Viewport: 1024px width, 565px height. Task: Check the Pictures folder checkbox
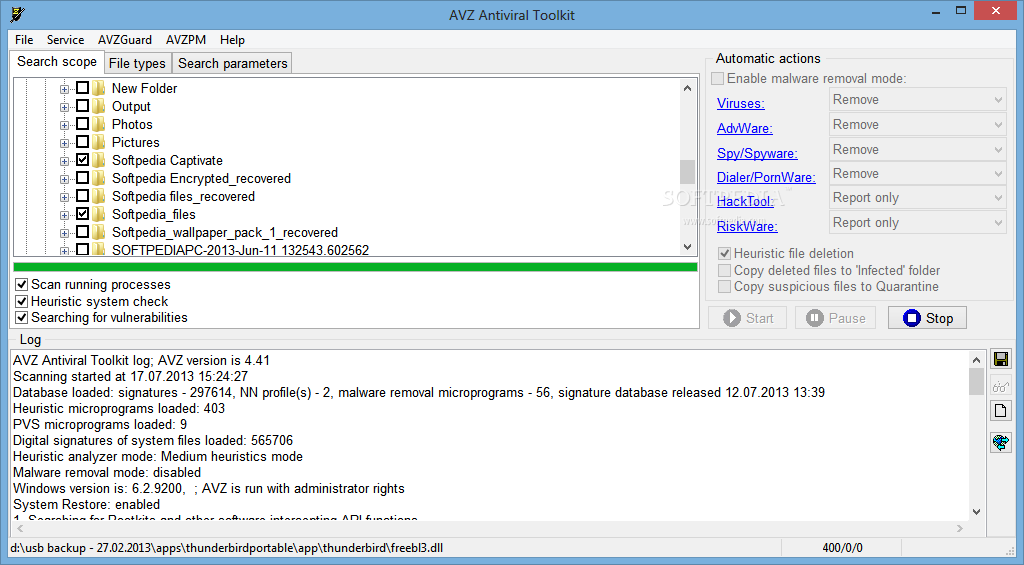coord(82,142)
